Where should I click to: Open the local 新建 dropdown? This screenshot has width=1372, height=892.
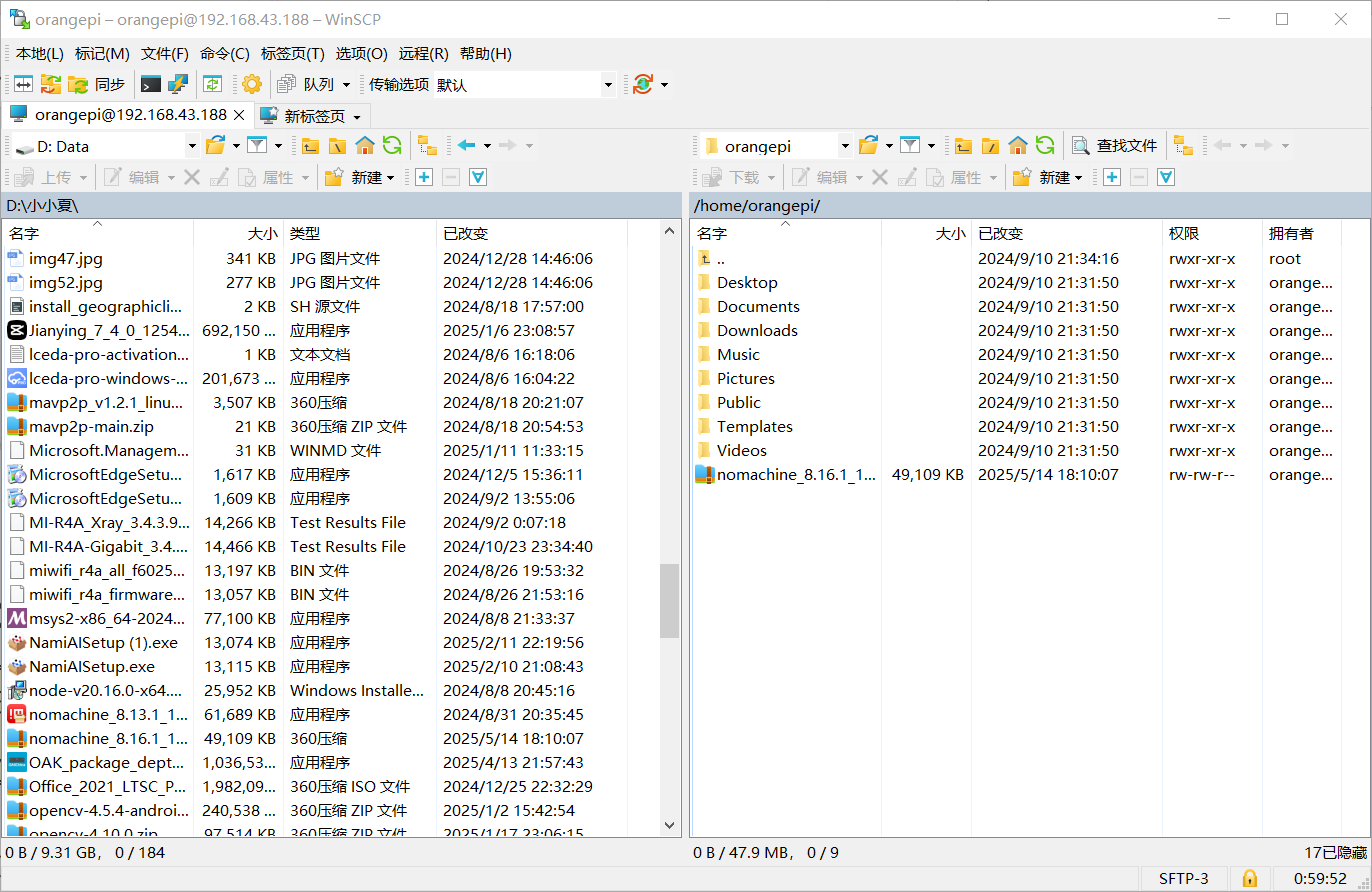(360, 177)
